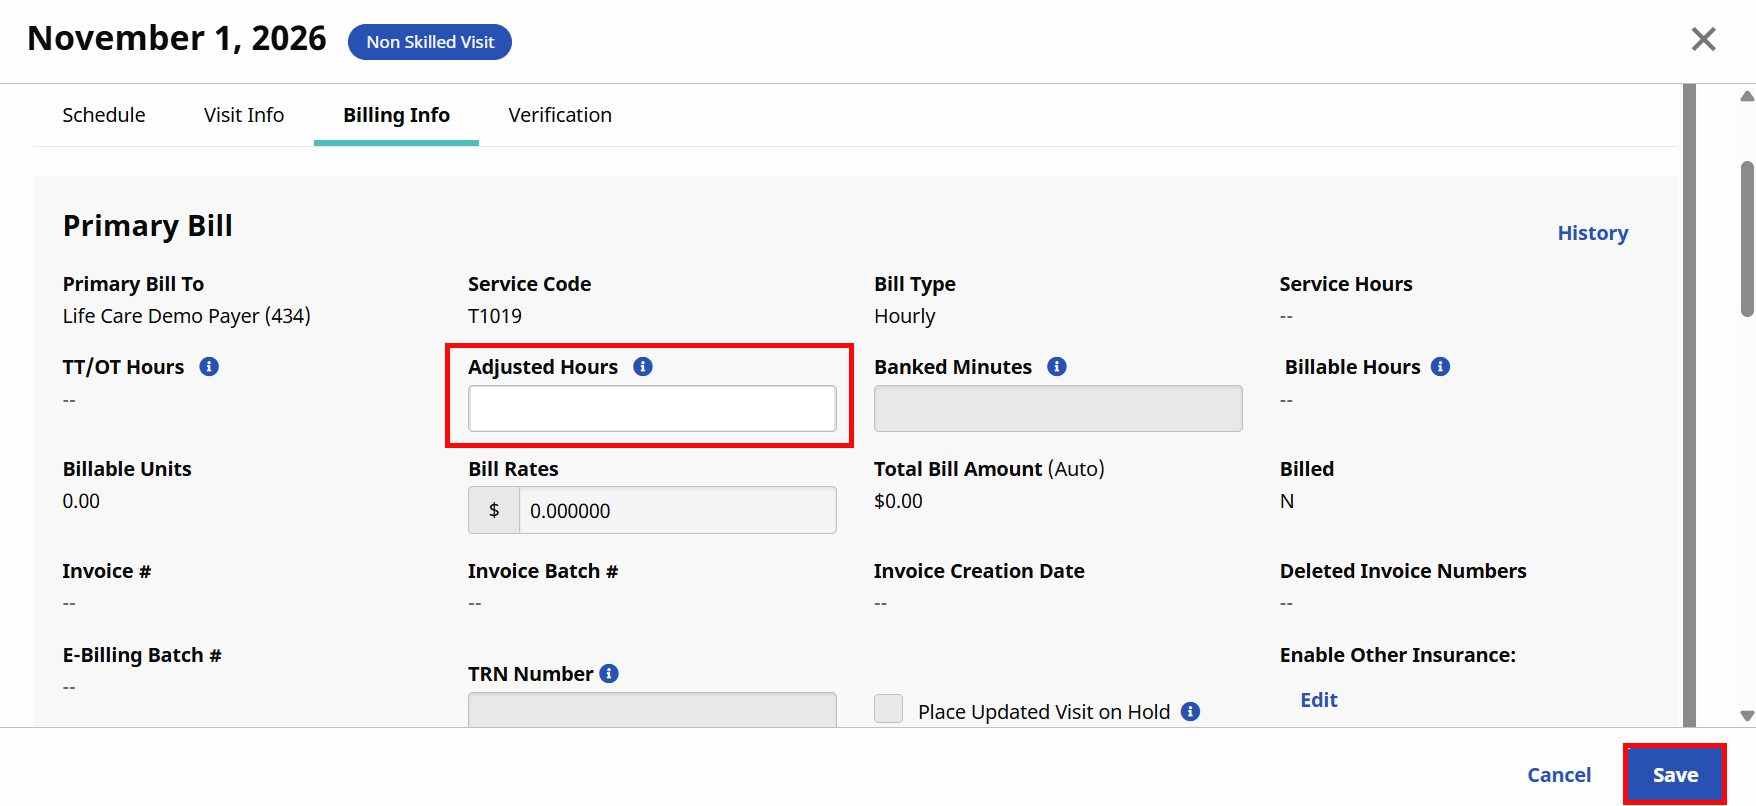Close the visit dialog with X

click(1703, 39)
